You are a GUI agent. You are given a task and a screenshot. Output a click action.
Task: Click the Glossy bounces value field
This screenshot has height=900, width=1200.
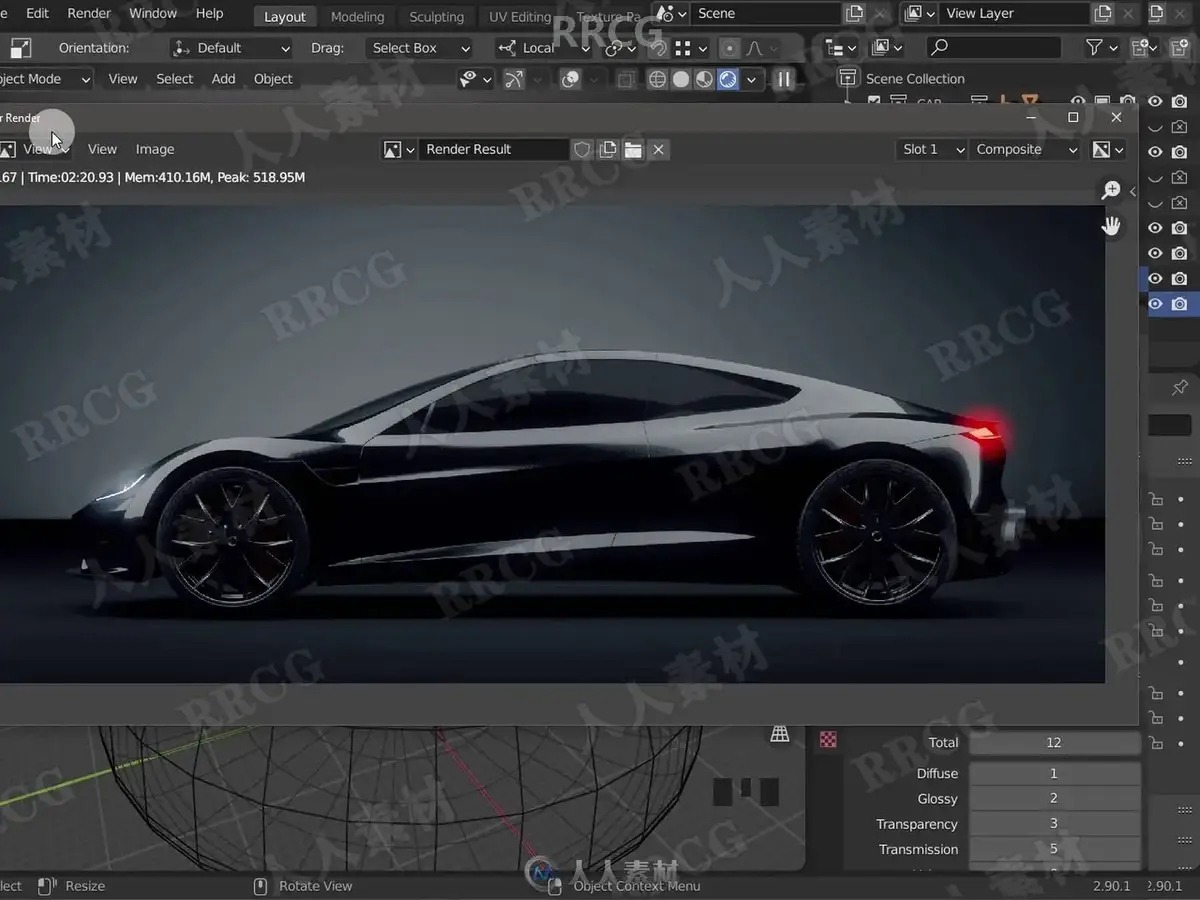1054,798
